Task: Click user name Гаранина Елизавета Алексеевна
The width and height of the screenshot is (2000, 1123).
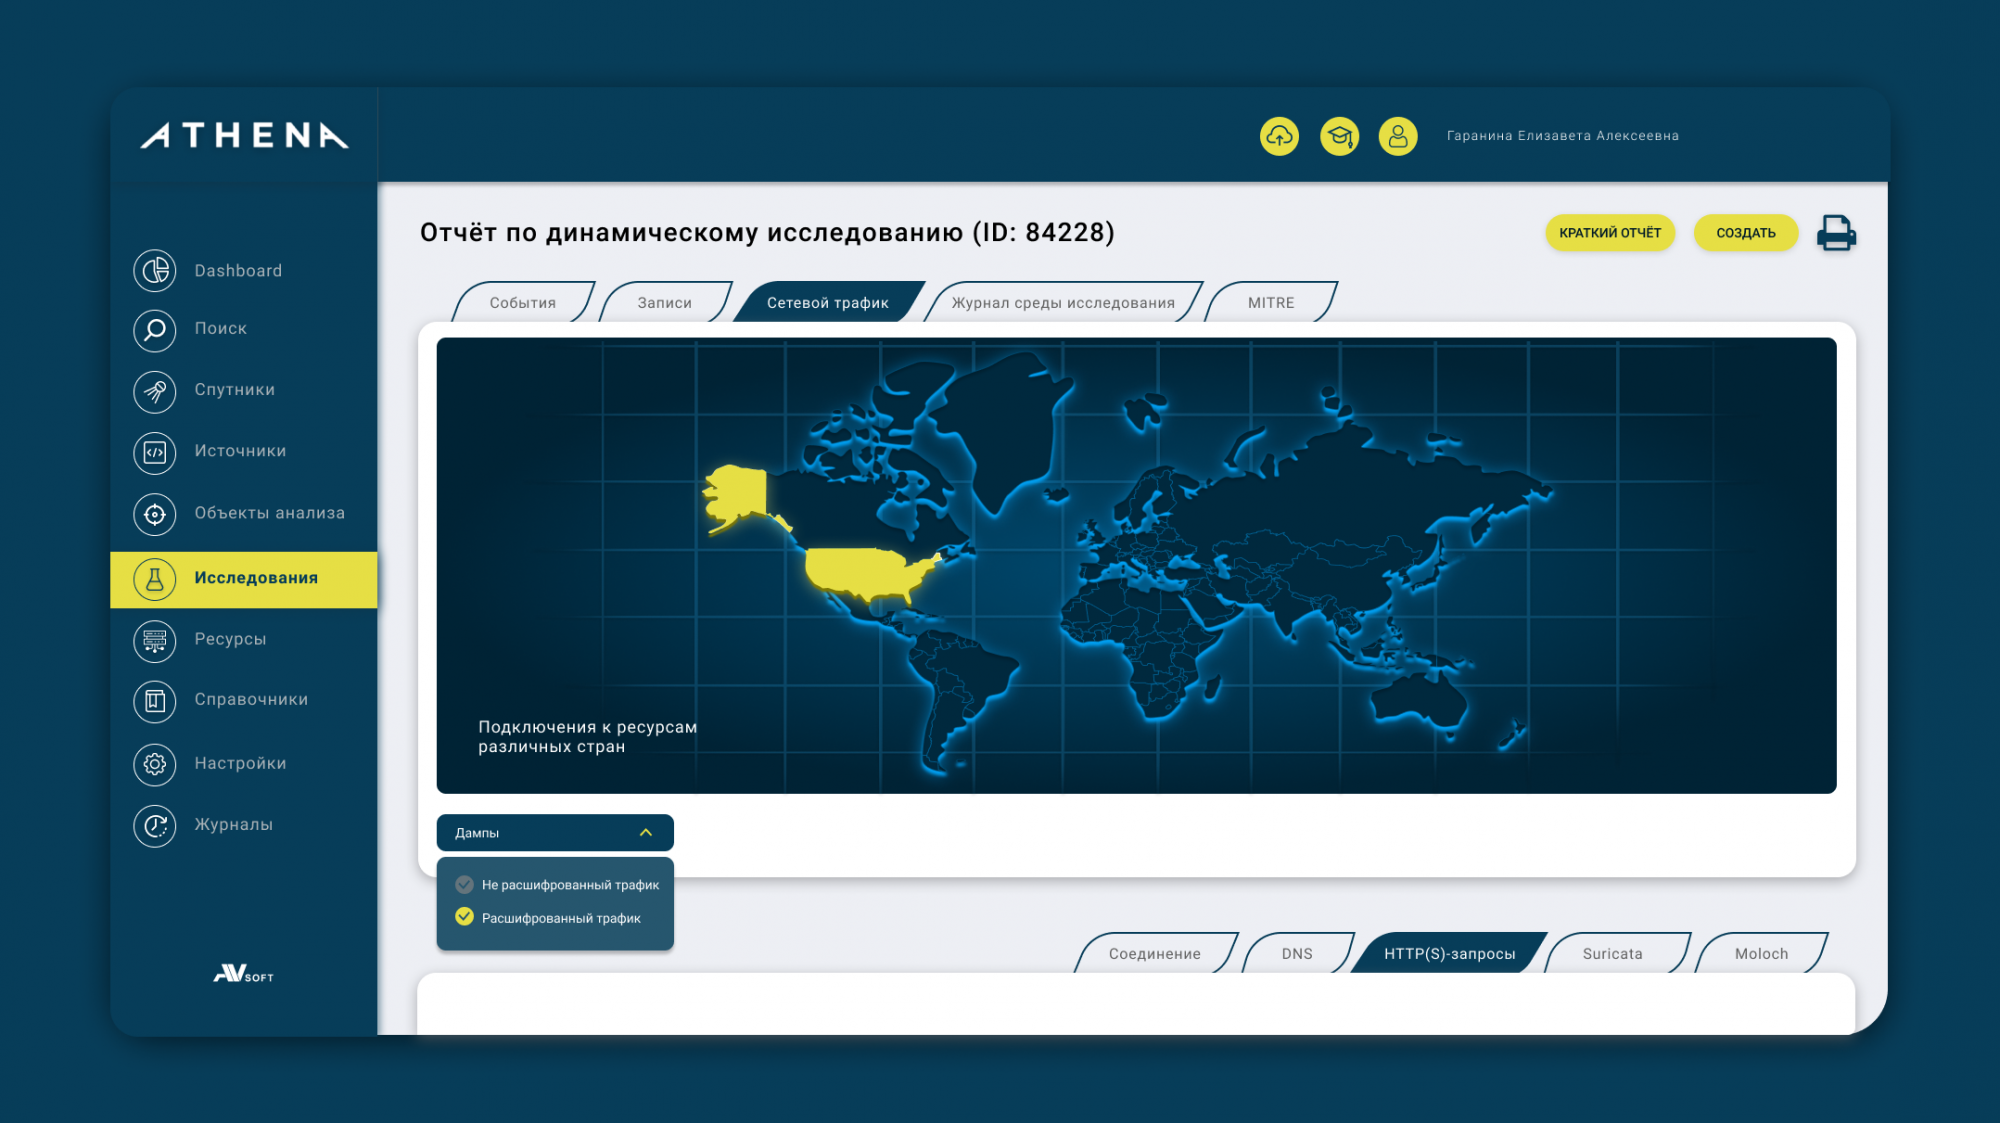Action: click(x=1562, y=136)
